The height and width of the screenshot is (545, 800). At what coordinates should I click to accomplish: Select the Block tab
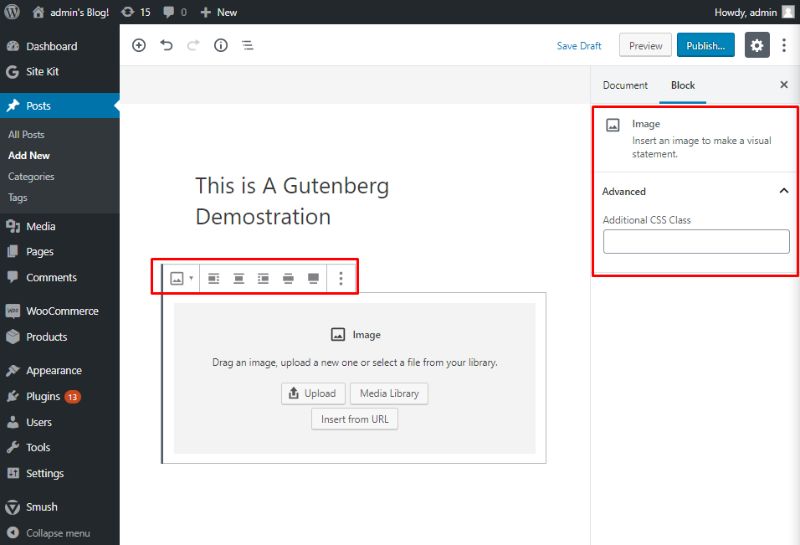[x=683, y=85]
